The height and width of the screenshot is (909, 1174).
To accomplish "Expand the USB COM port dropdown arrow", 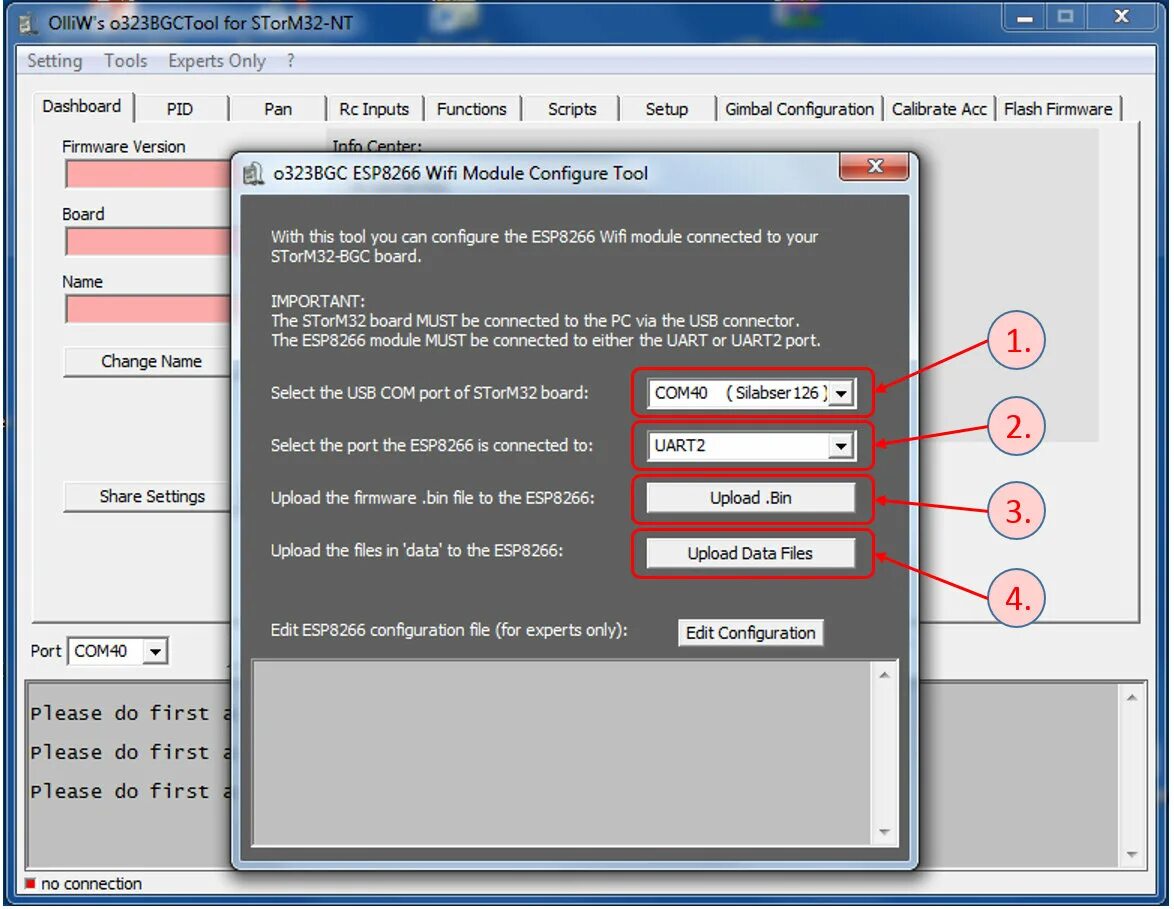I will pyautogui.click(x=842, y=393).
